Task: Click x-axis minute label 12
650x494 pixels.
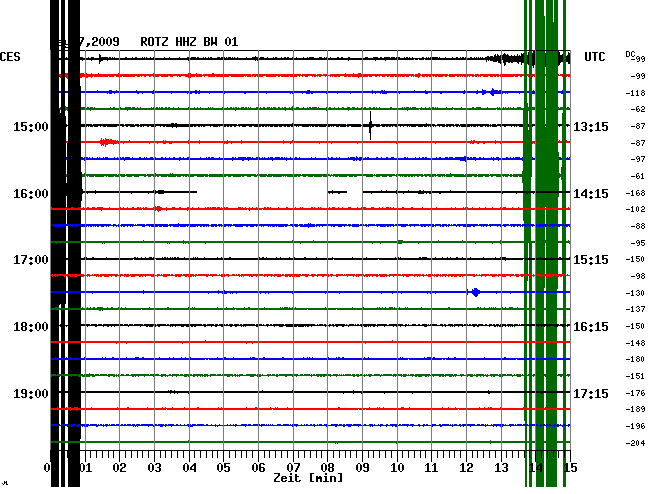Action: (466, 468)
